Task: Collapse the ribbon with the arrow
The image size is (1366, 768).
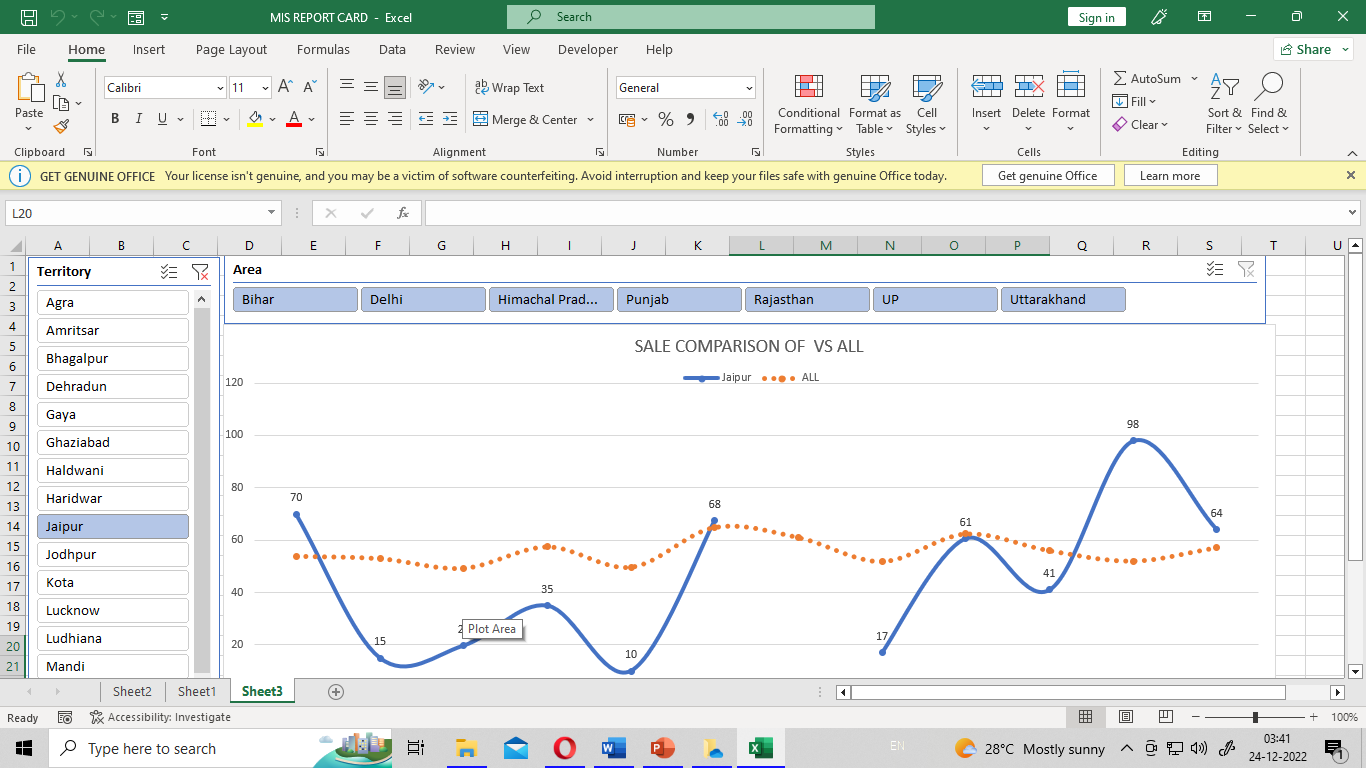Action: coord(1351,152)
